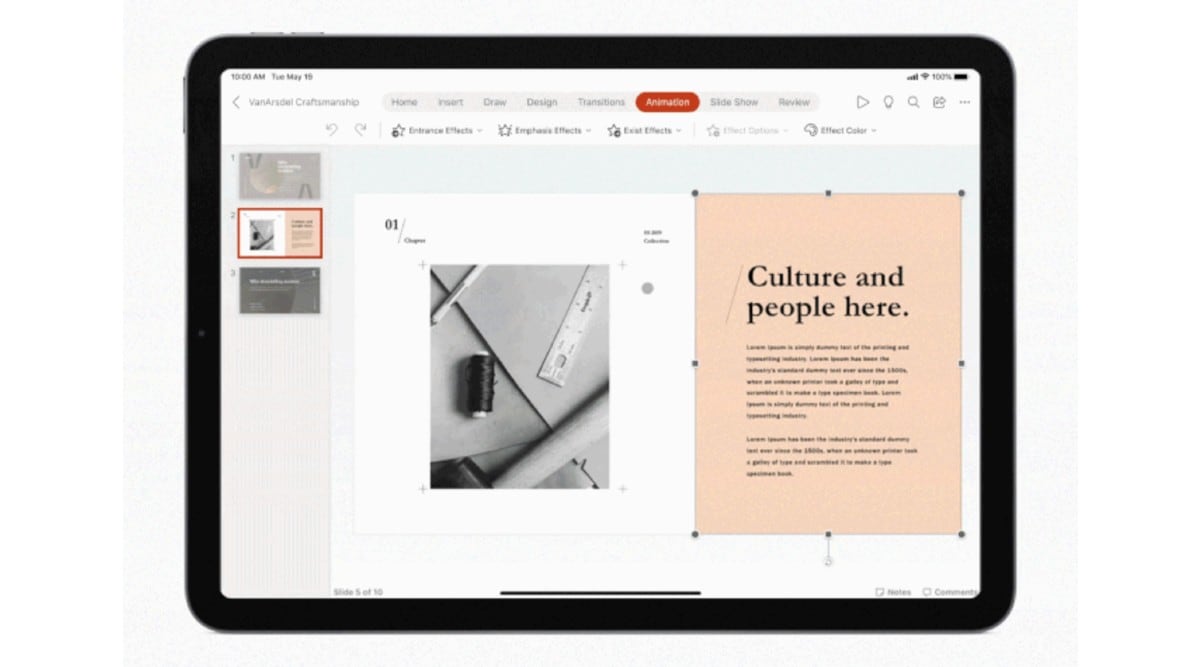Select the first slide thumbnail
This screenshot has width=1200, height=667.
tap(280, 175)
